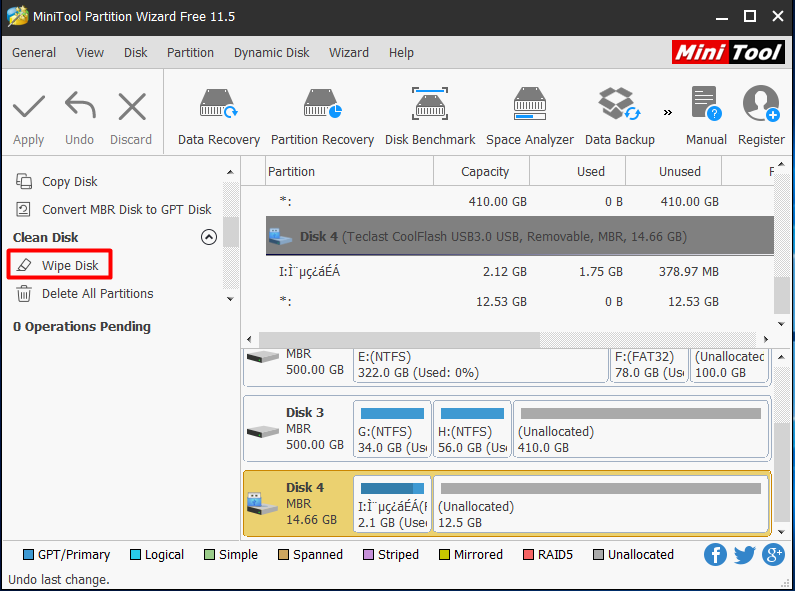Click Mirrored legend color swatch
795x591 pixels.
point(444,555)
